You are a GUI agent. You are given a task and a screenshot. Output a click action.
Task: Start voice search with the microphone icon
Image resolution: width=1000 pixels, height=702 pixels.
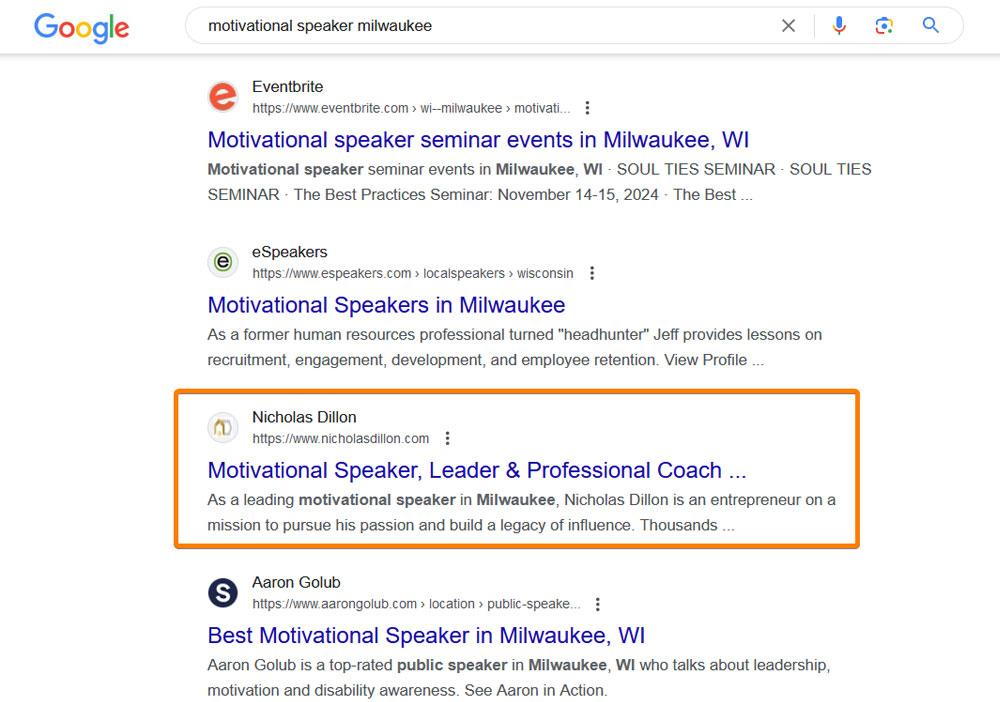pyautogui.click(x=839, y=26)
